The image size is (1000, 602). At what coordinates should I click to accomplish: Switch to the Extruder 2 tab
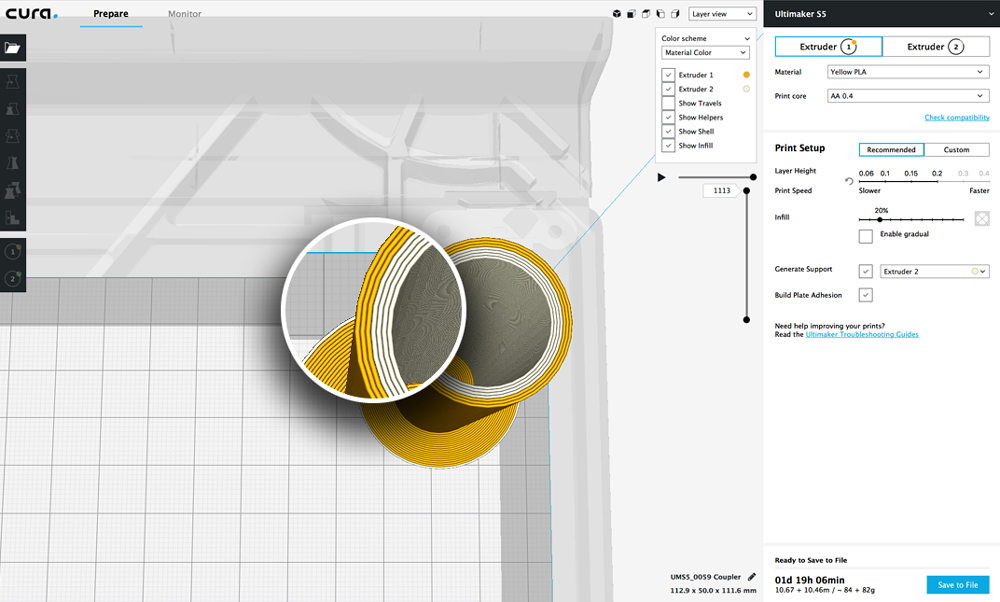pos(935,47)
